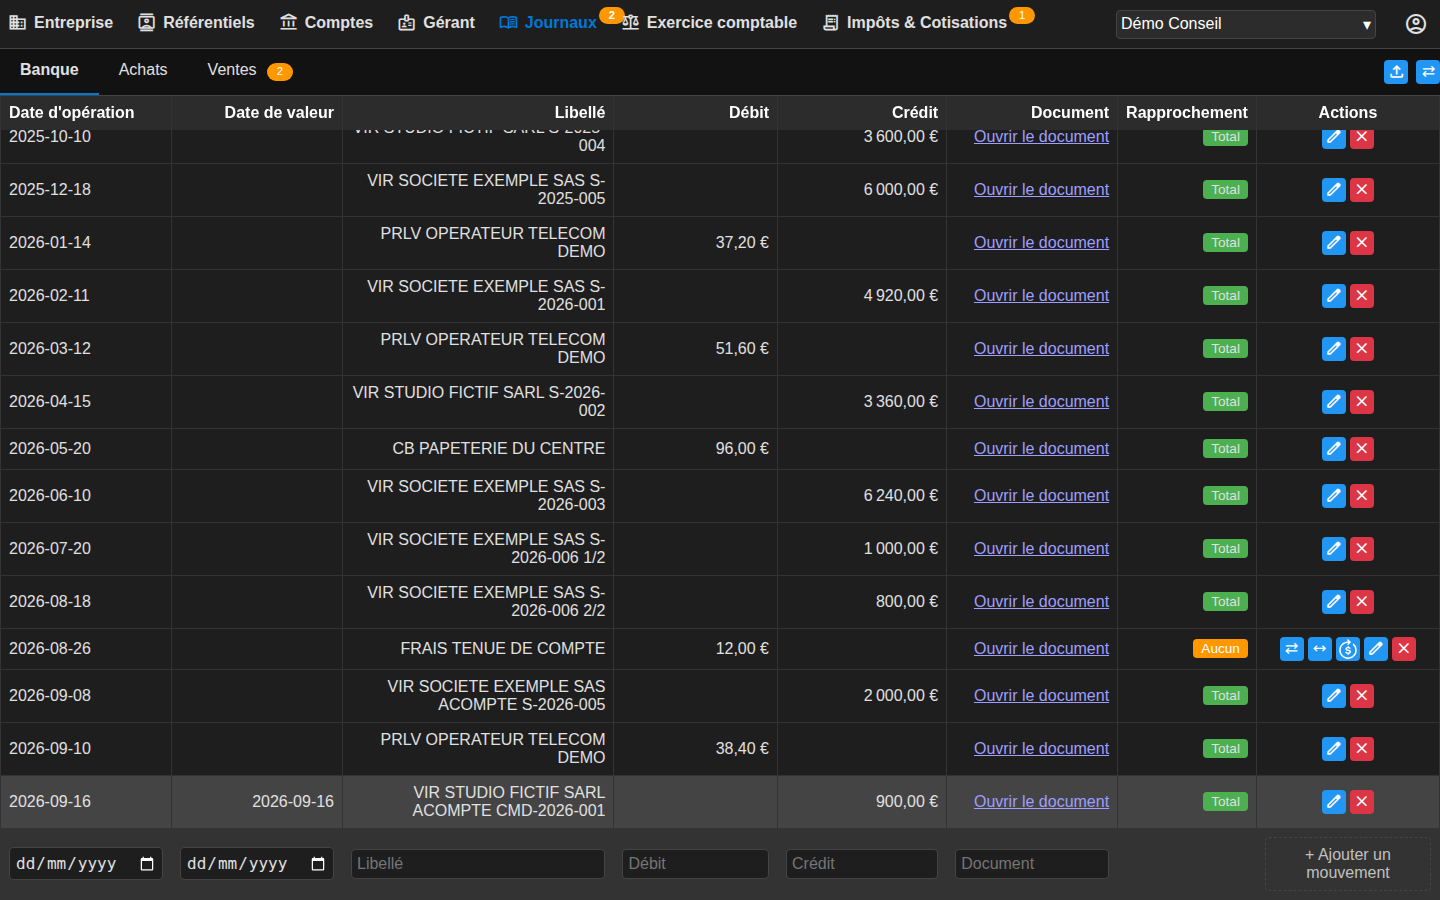Delete the FRAIS TENUE DE COMPTE row
1440x900 pixels.
[x=1404, y=649]
